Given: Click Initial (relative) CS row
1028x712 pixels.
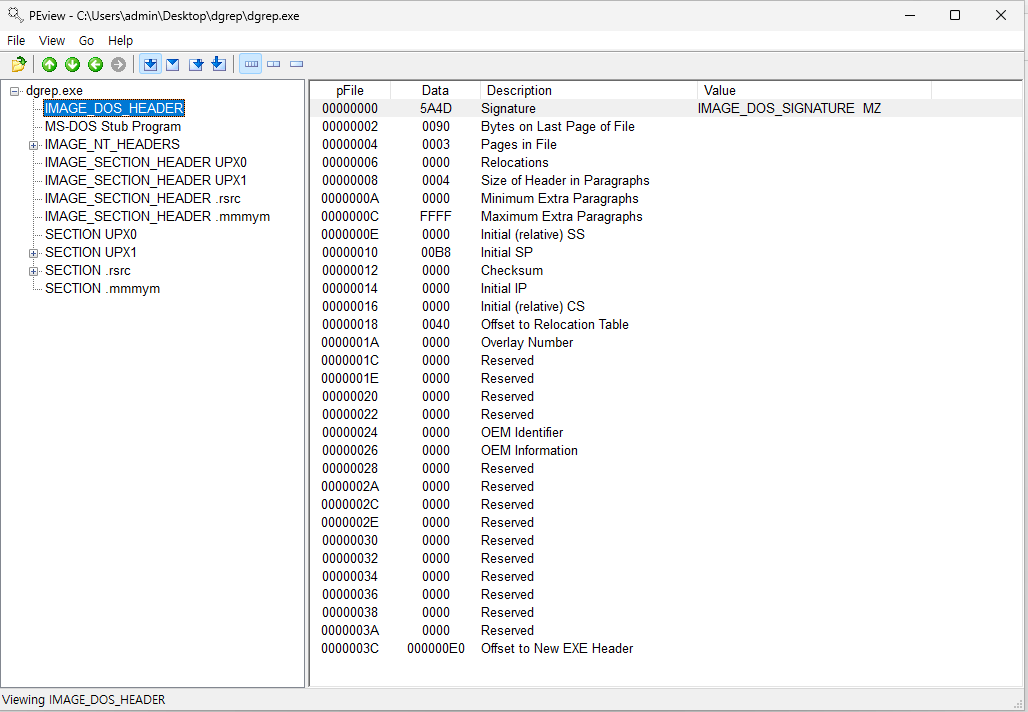Looking at the screenshot, I should [x=665, y=307].
